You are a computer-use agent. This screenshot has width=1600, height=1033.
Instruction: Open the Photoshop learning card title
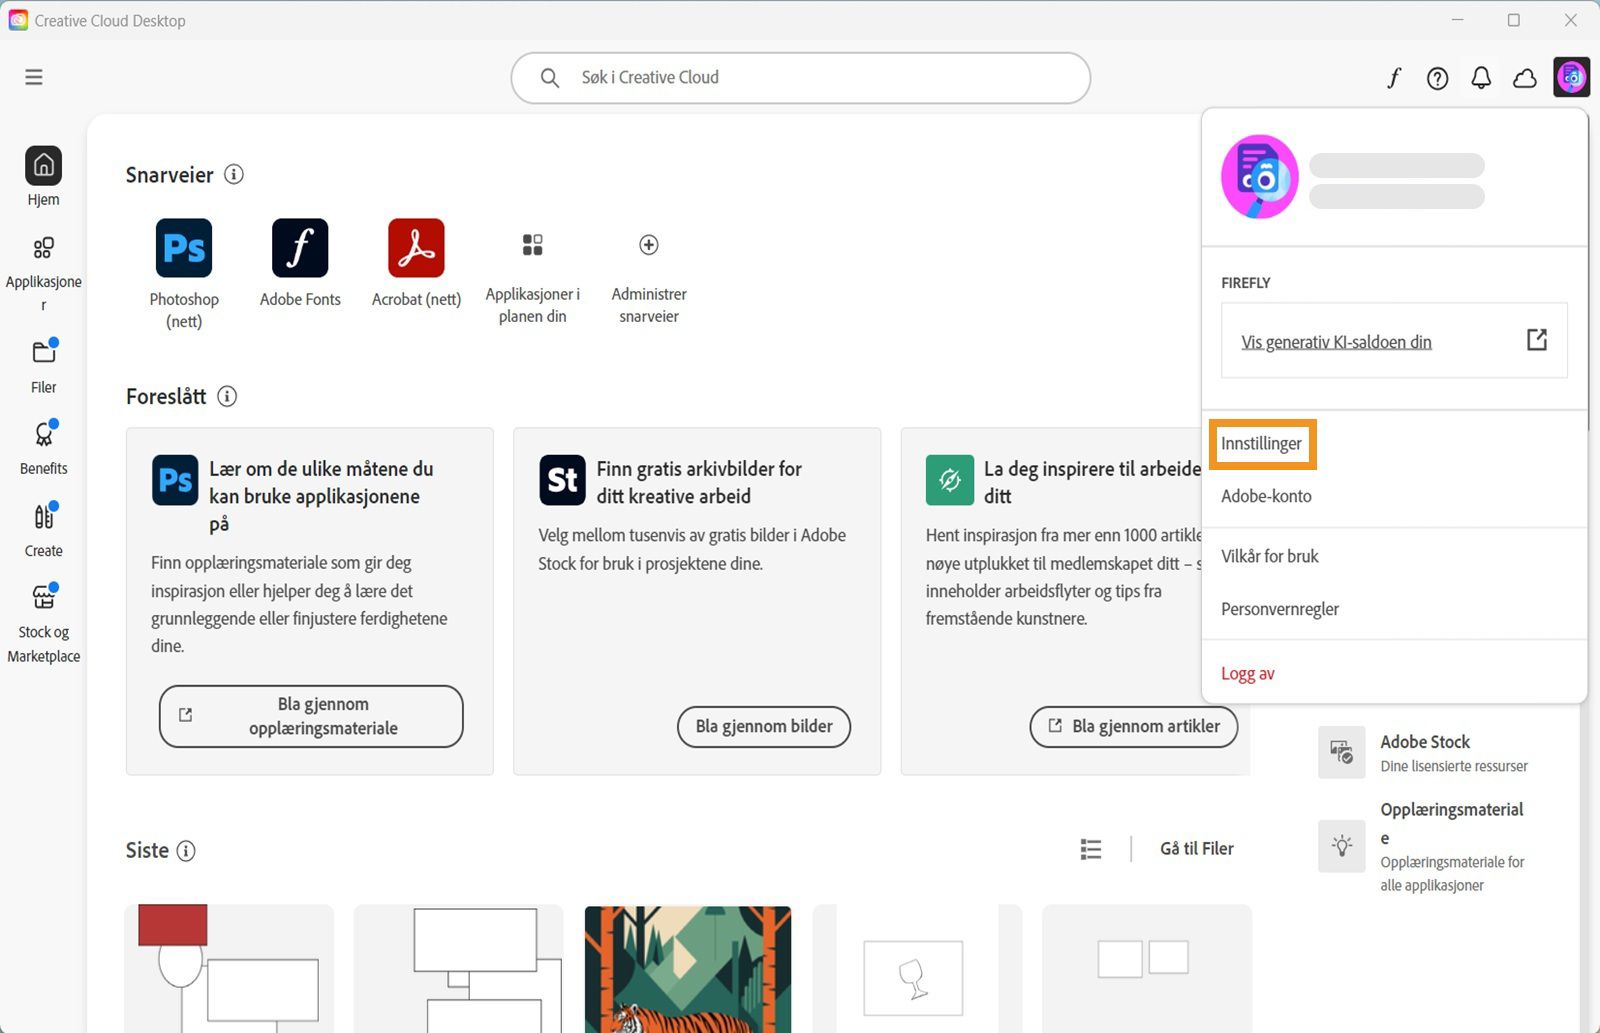click(x=321, y=496)
